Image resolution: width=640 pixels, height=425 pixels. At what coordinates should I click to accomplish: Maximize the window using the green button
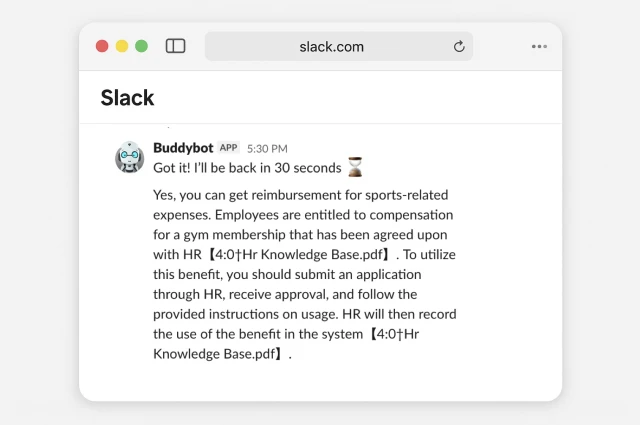pos(141,46)
